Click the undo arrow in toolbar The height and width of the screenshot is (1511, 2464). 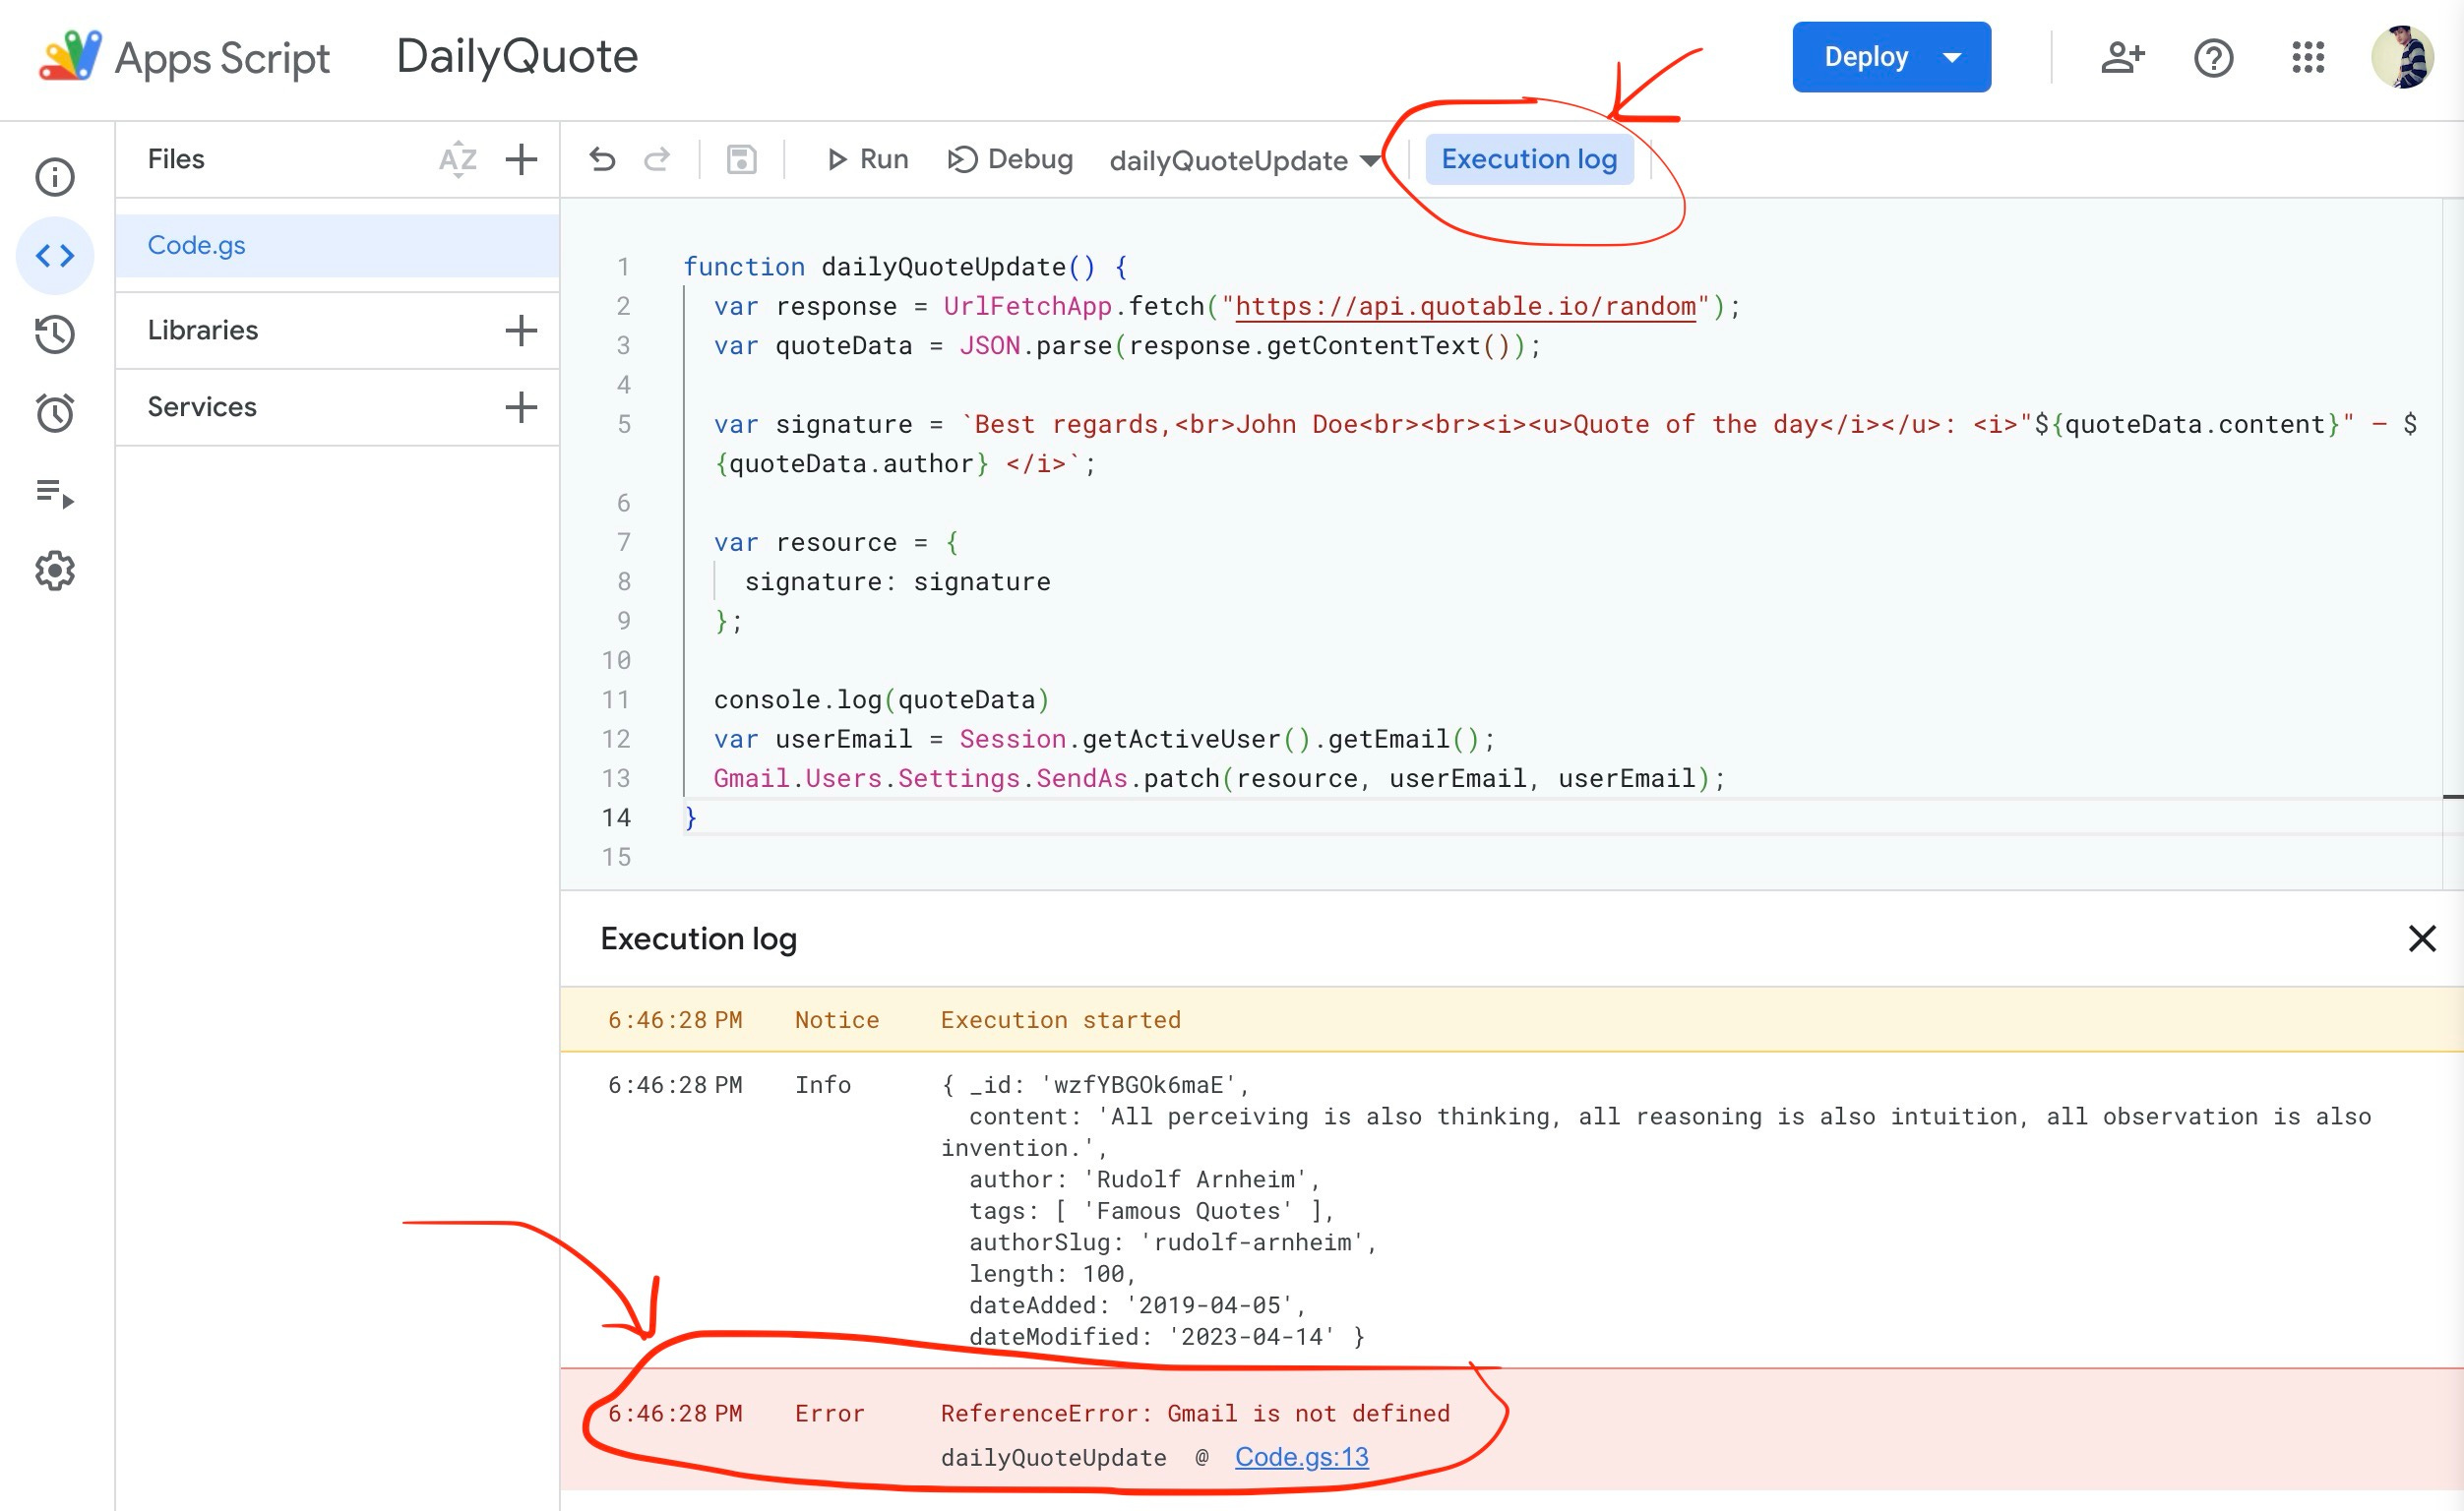tap(602, 159)
